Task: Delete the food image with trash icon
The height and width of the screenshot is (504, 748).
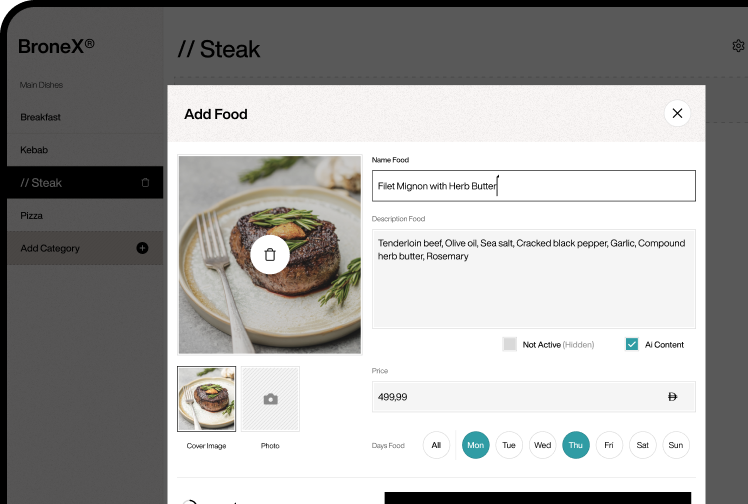Action: pos(269,255)
